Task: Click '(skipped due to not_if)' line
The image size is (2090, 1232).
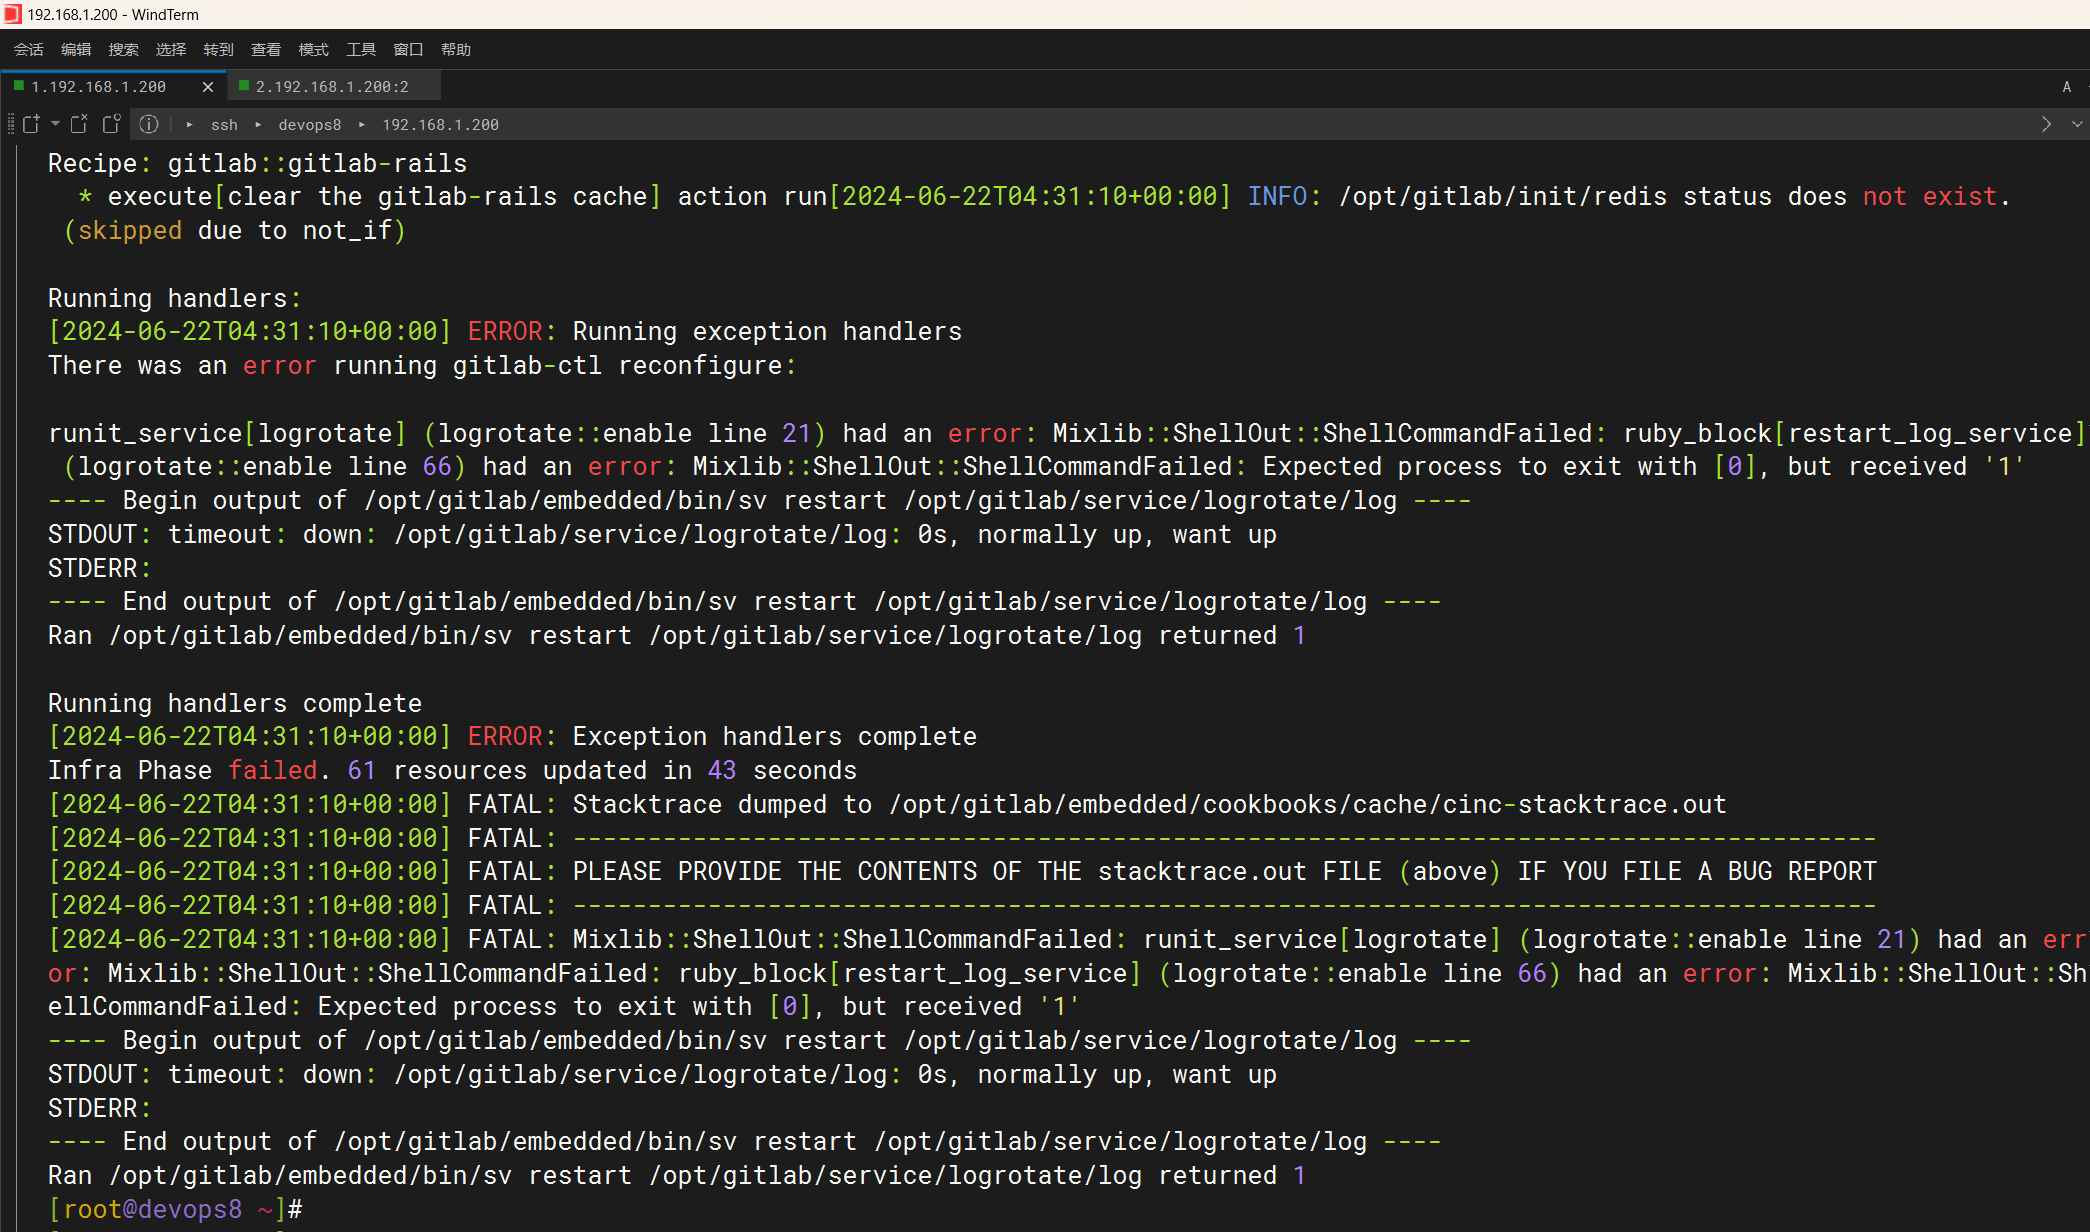Action: coord(235,230)
